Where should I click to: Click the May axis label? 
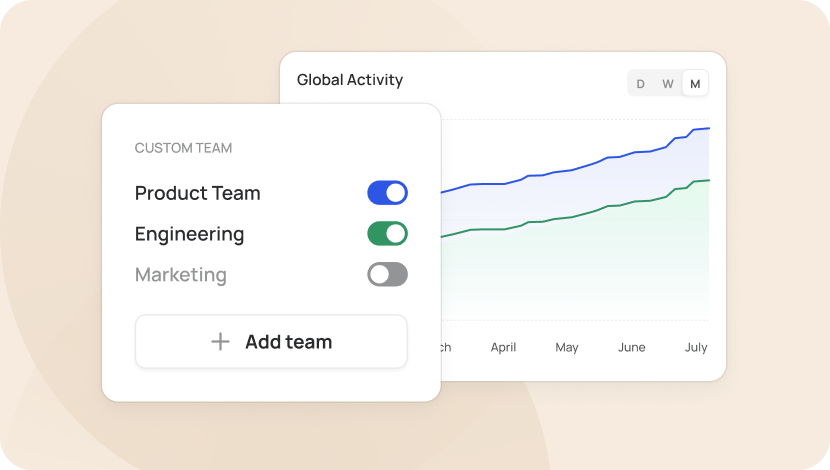point(566,347)
